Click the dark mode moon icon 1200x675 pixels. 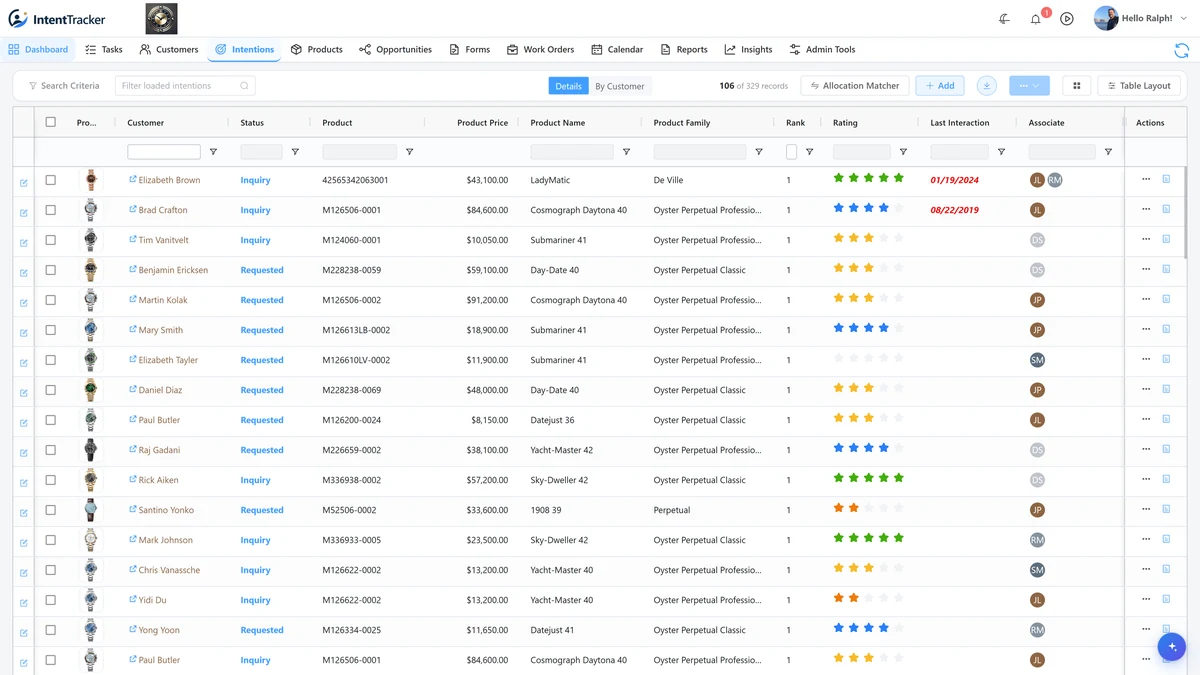tap(1004, 19)
